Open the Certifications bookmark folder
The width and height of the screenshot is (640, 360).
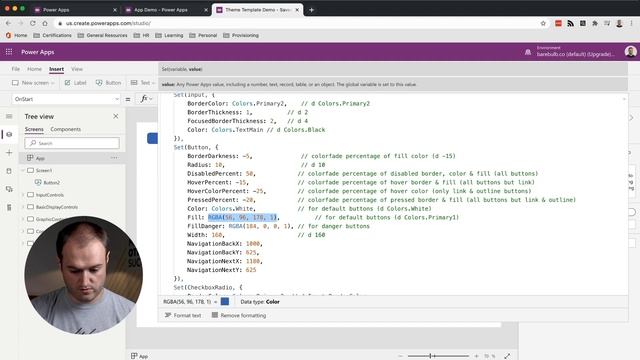coord(52,36)
